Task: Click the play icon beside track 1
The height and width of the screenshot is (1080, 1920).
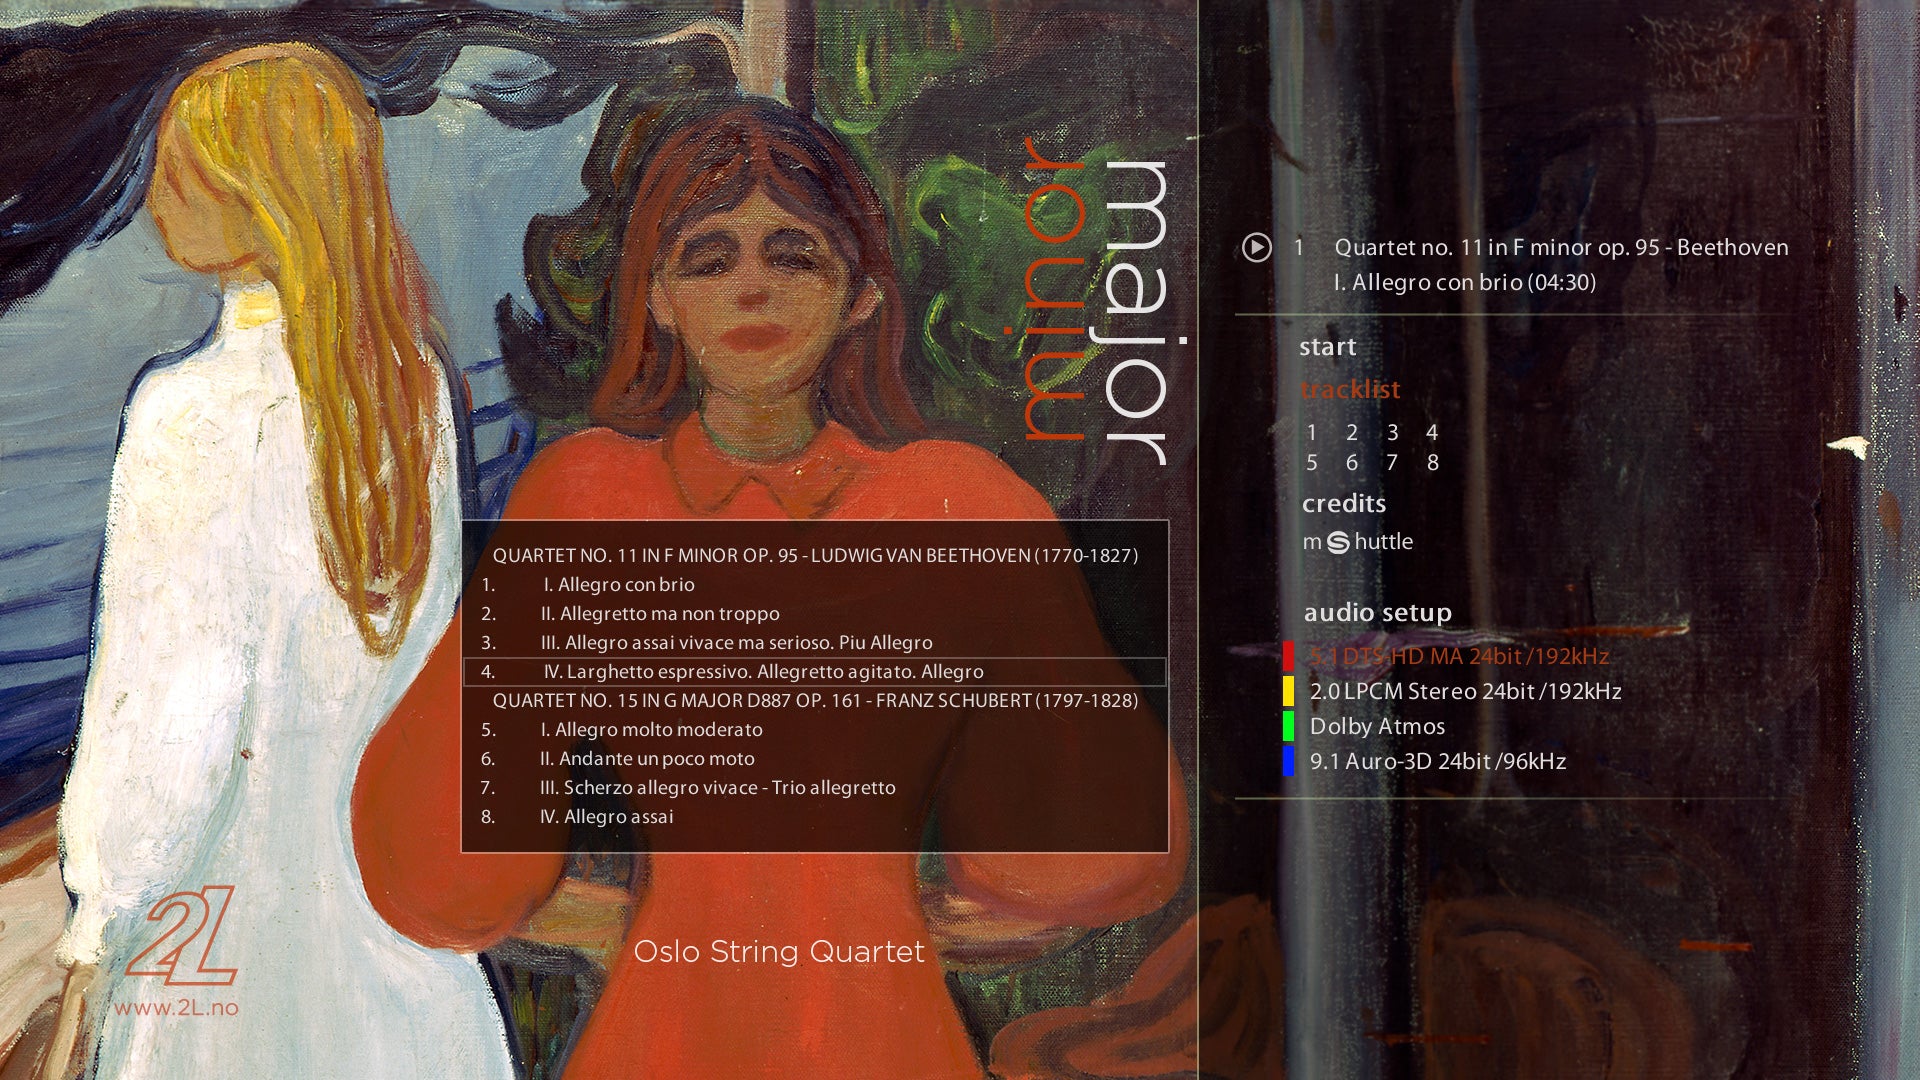Action: point(1257,247)
